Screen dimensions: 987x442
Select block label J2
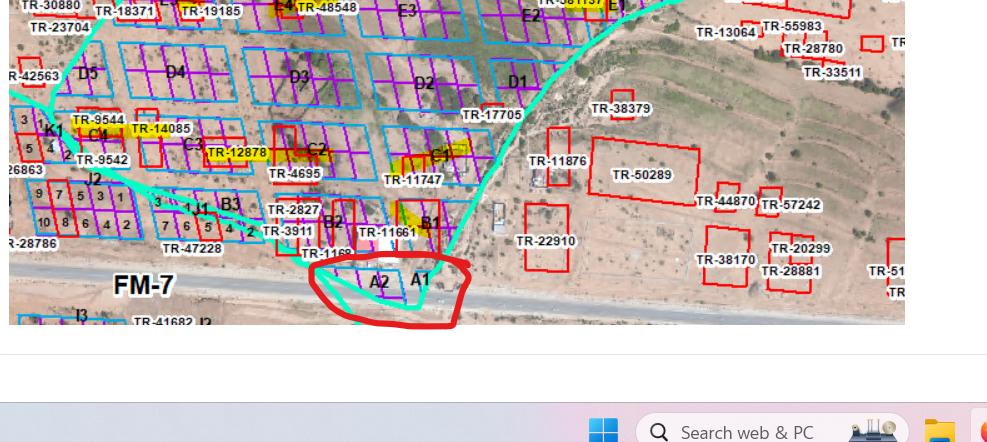(93, 179)
